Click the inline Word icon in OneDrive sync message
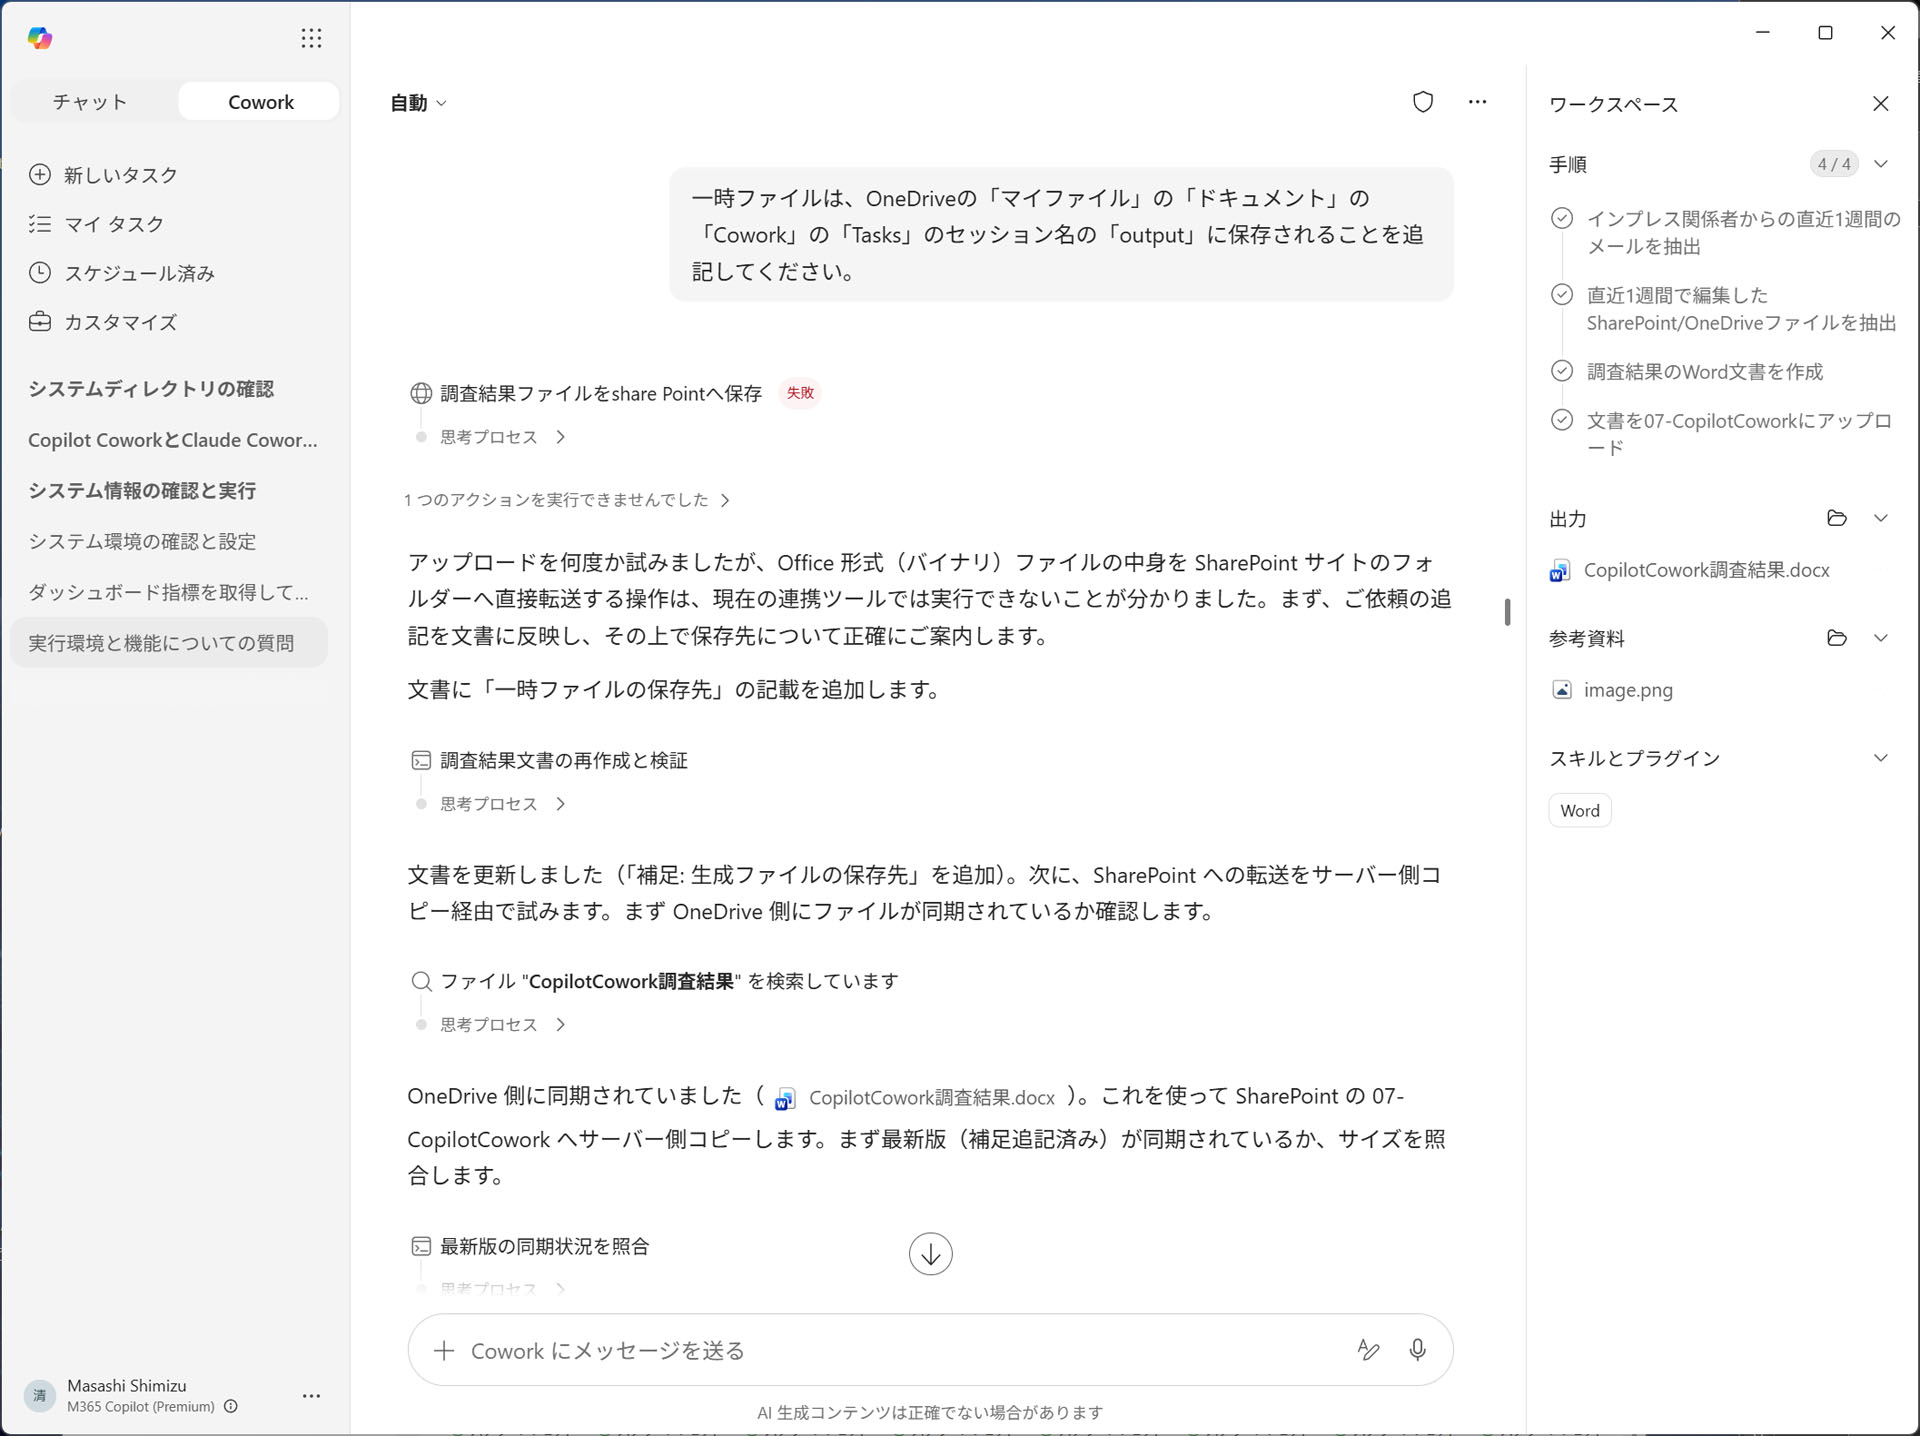Viewport: 1920px width, 1436px height. click(785, 1099)
